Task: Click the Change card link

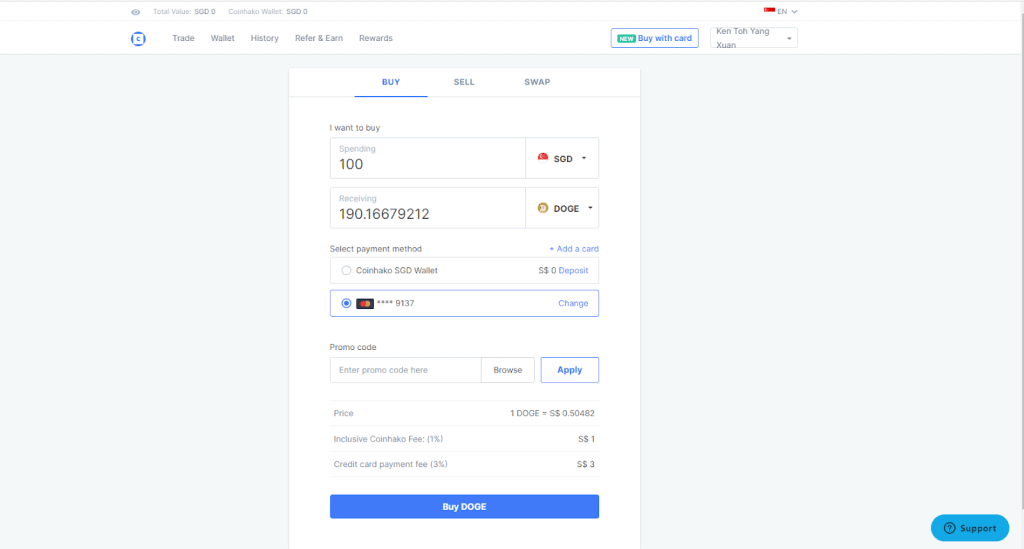Action: click(573, 304)
